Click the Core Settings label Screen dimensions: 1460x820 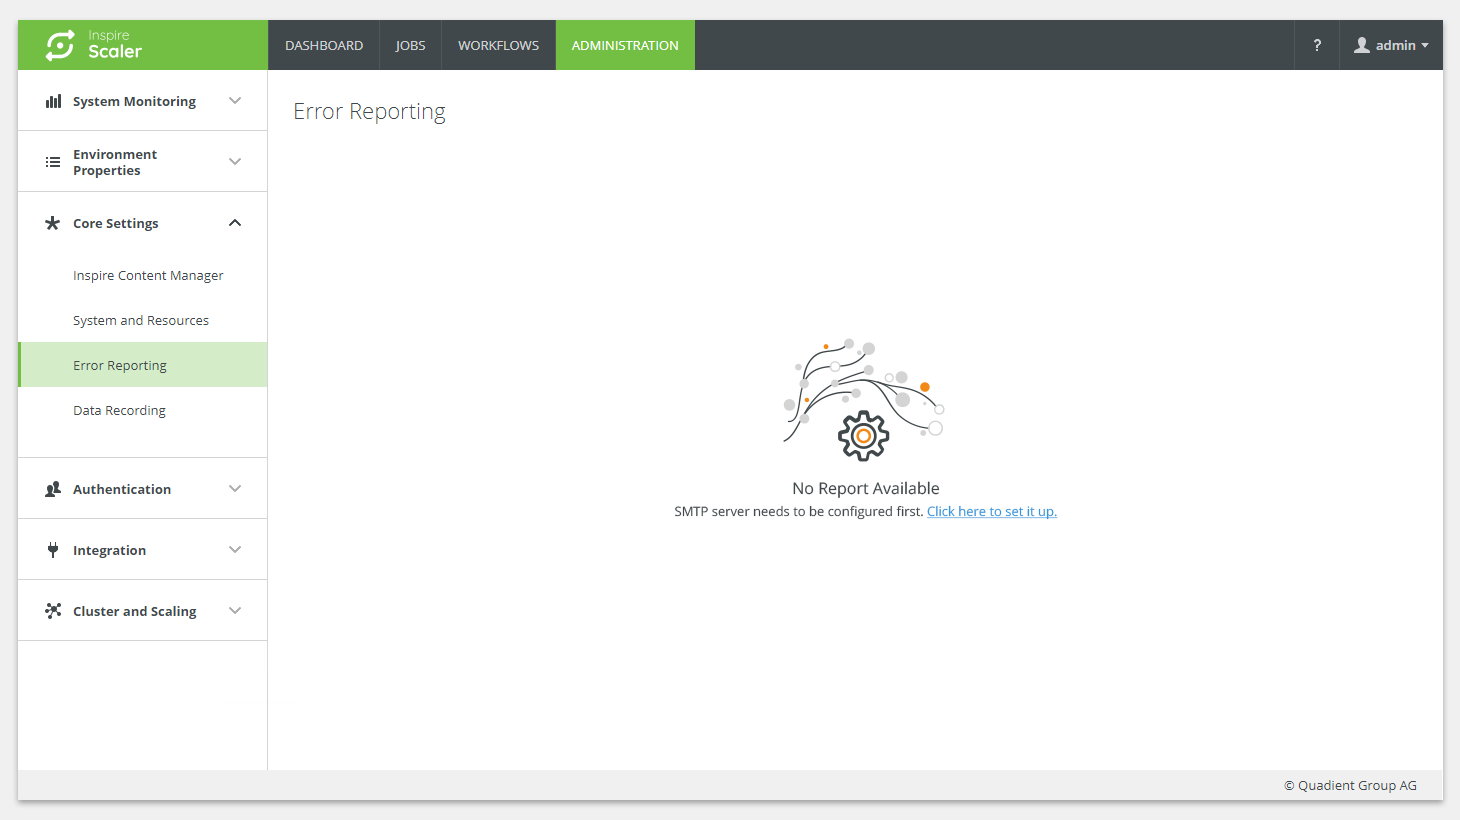coord(115,223)
